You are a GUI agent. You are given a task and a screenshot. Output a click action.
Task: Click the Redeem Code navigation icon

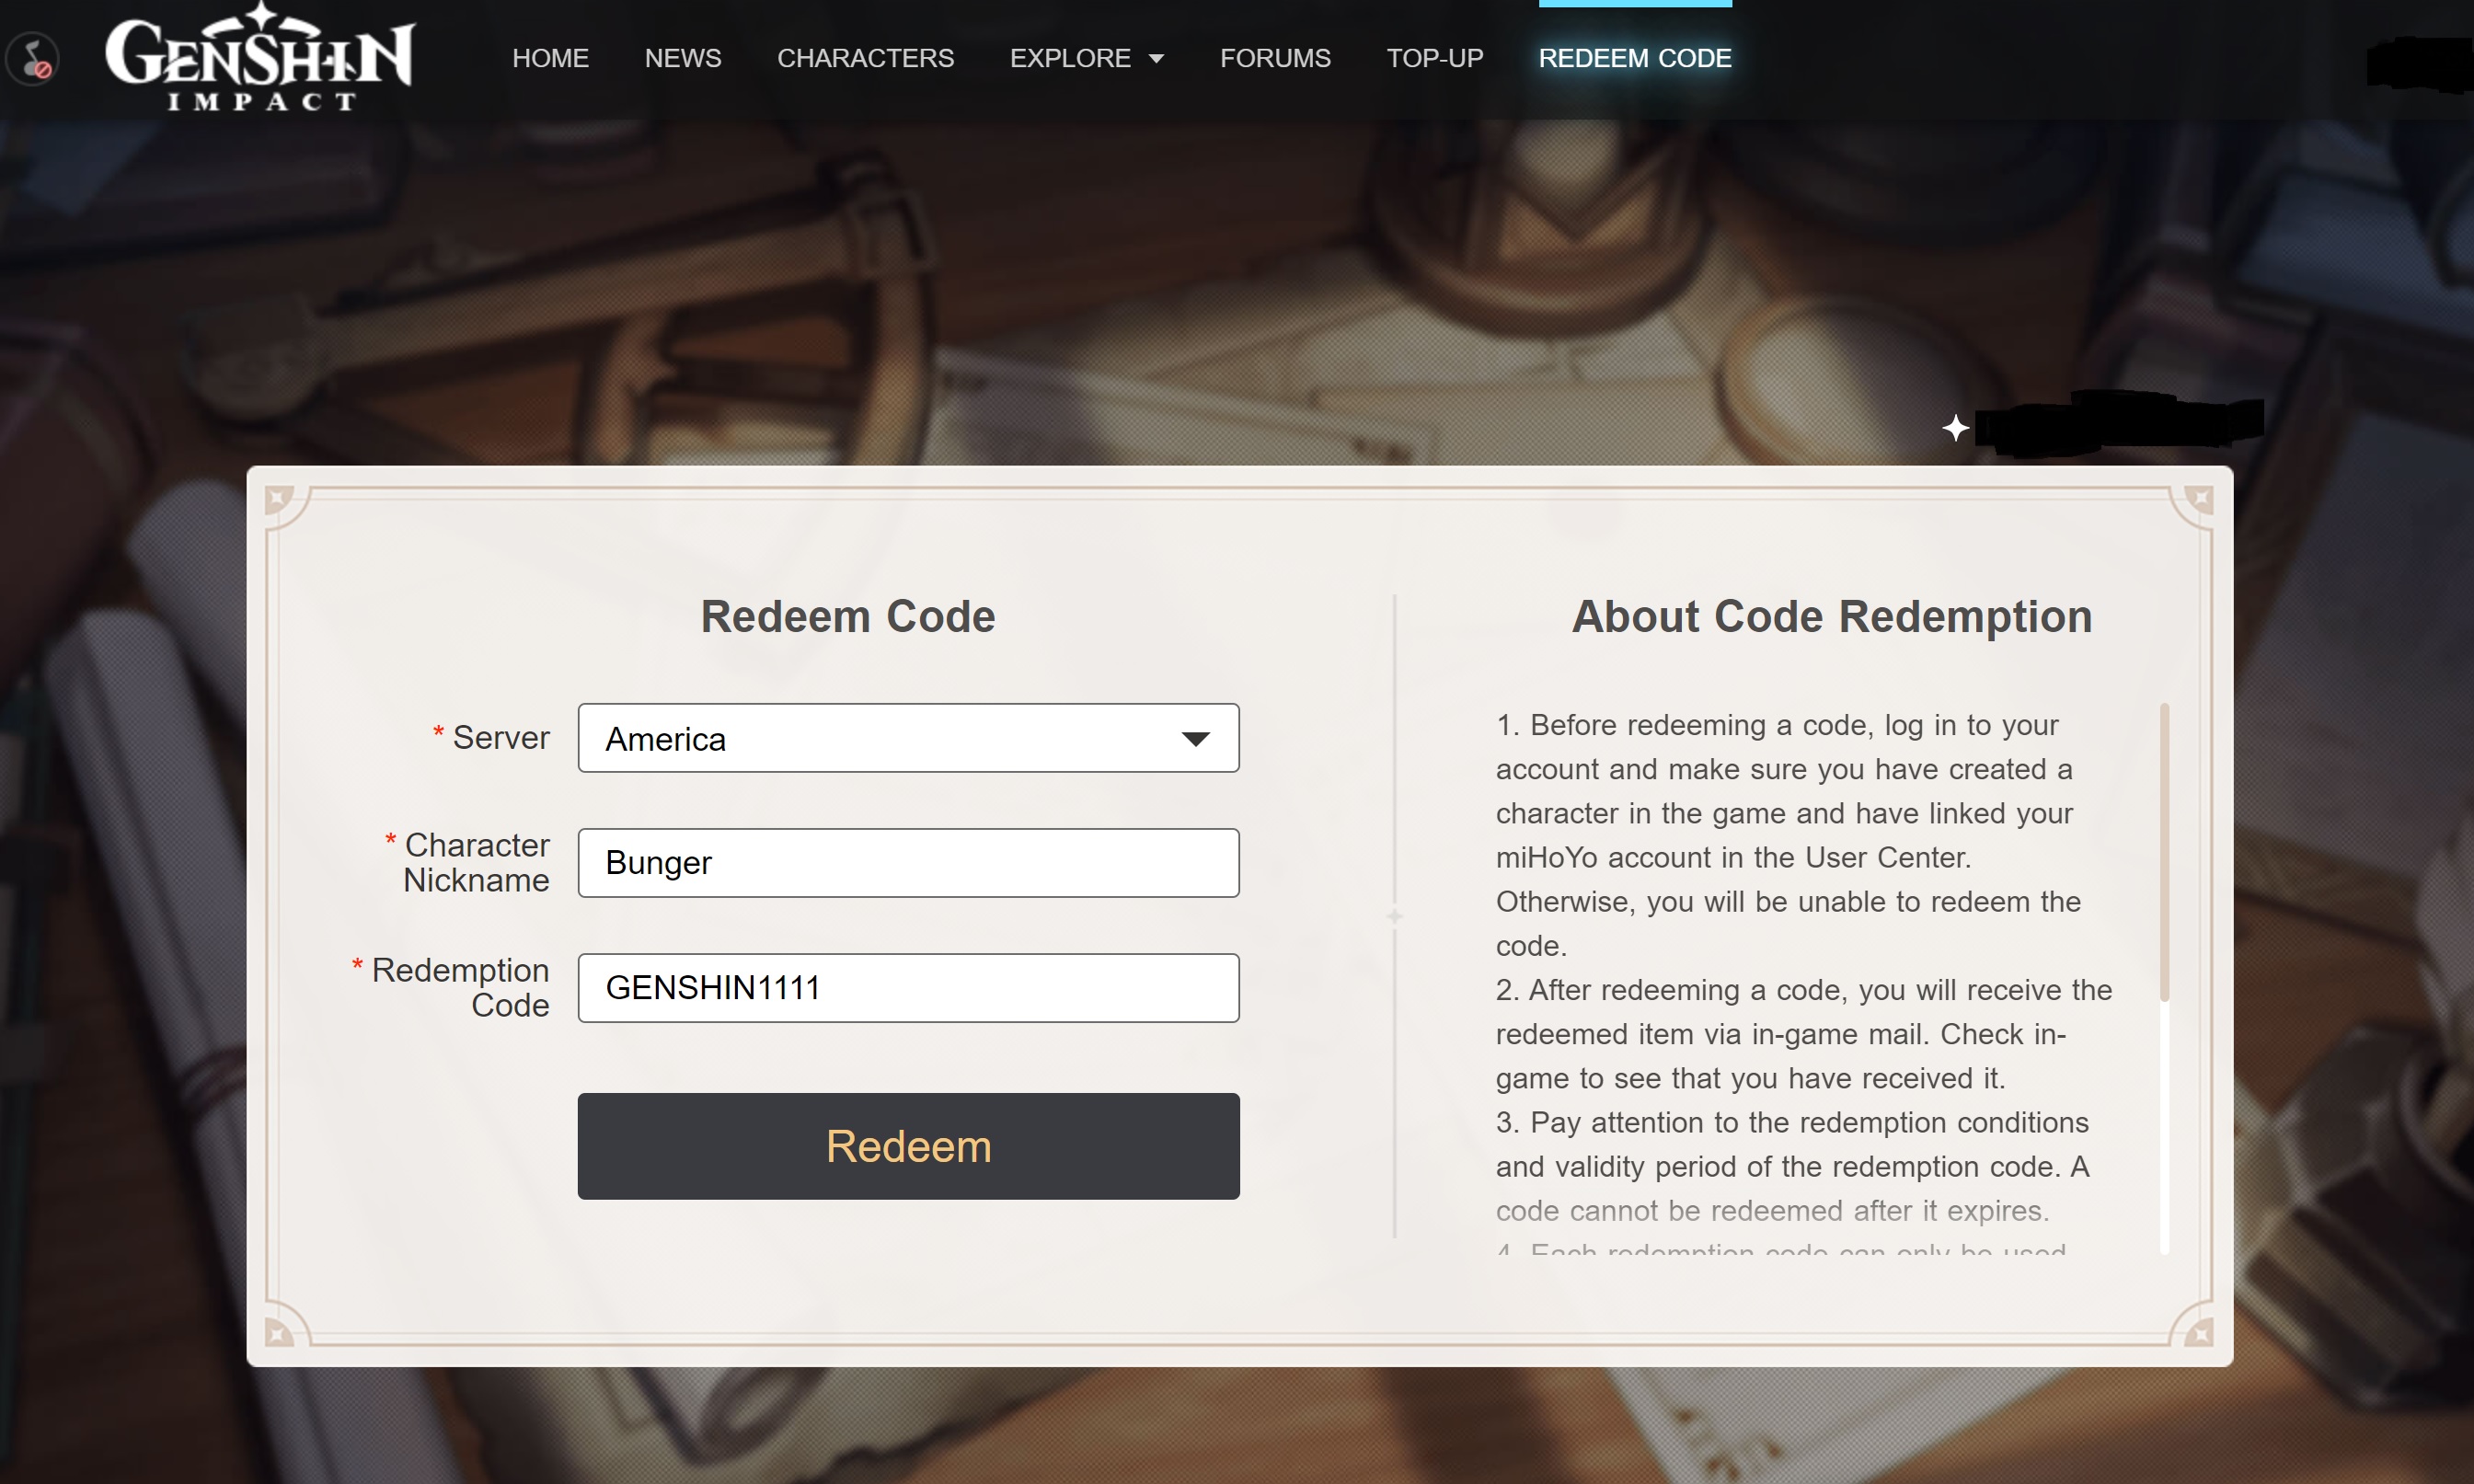point(1633,58)
